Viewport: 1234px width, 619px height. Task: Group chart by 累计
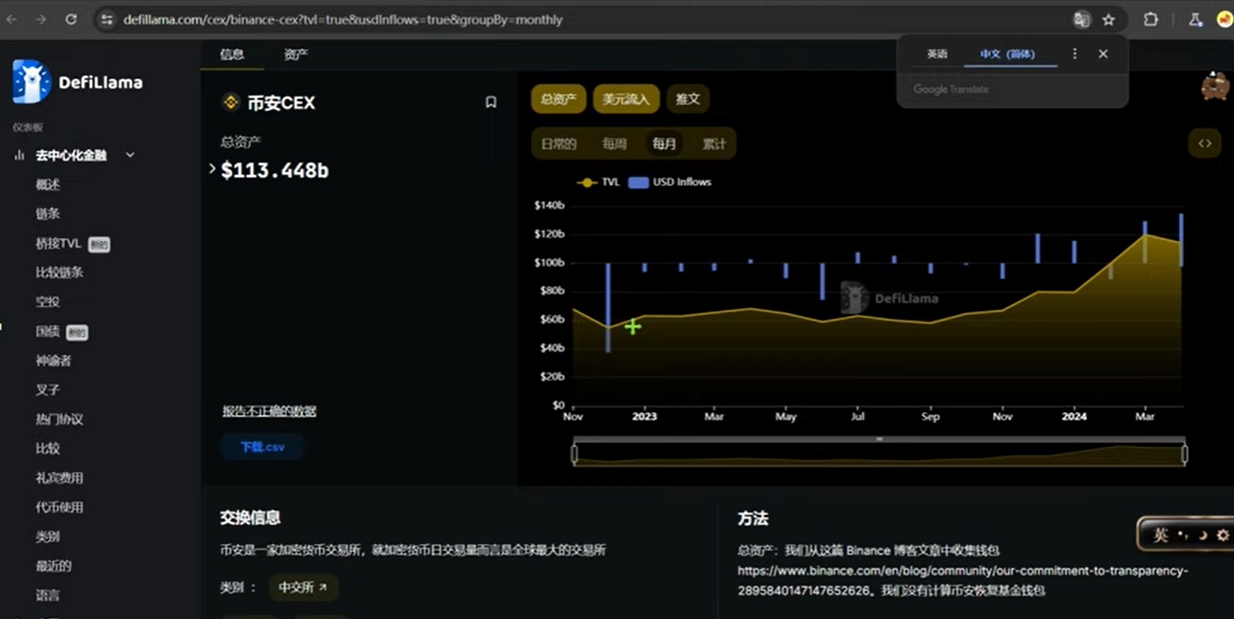[x=714, y=144]
